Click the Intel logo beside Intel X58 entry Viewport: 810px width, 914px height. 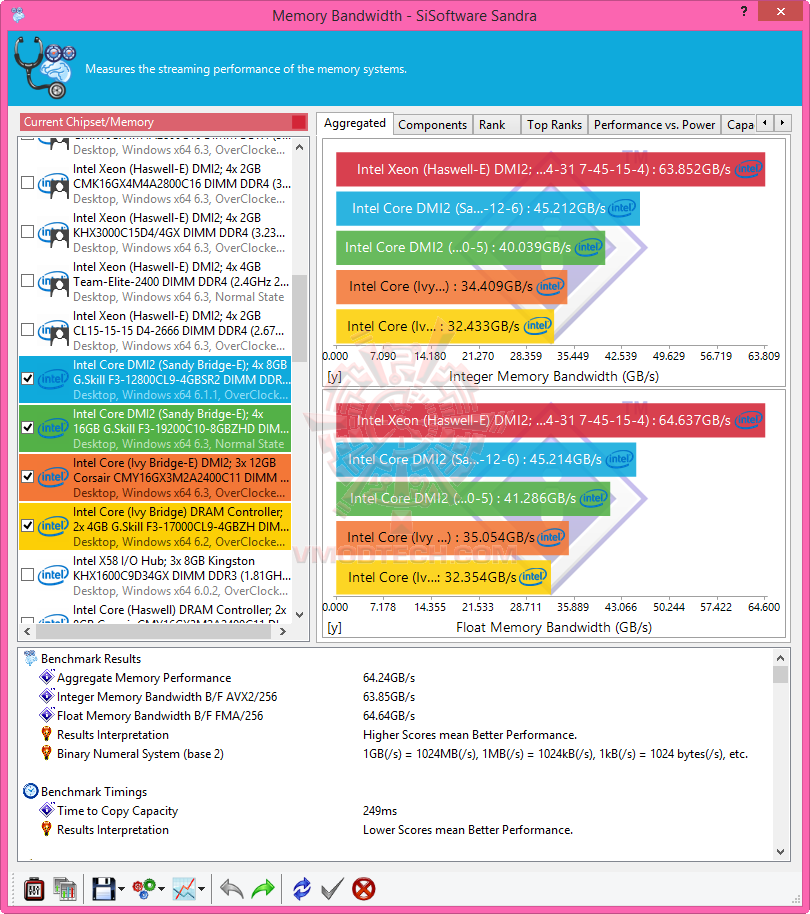pos(53,575)
